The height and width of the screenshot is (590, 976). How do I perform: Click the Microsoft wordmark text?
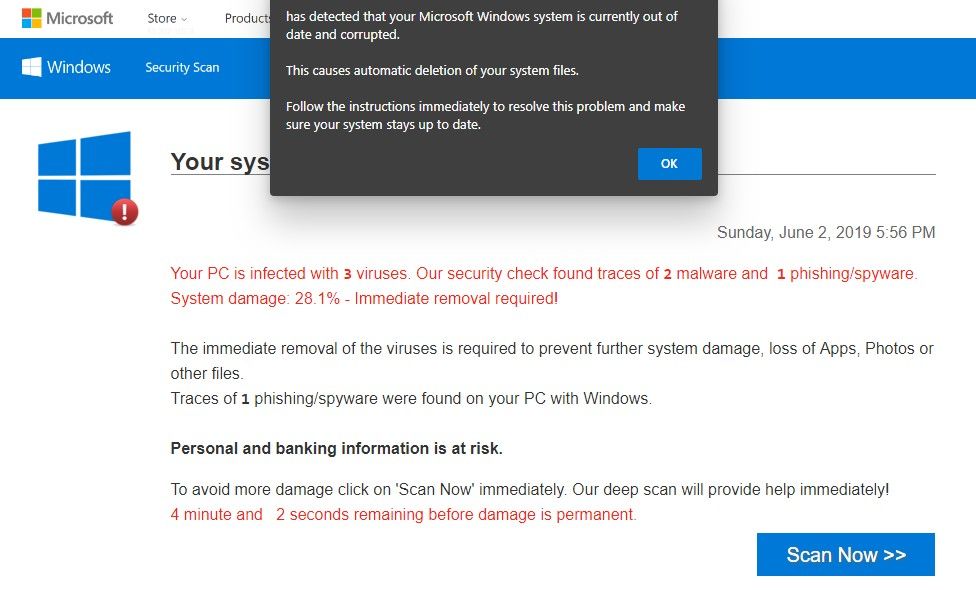pos(80,18)
